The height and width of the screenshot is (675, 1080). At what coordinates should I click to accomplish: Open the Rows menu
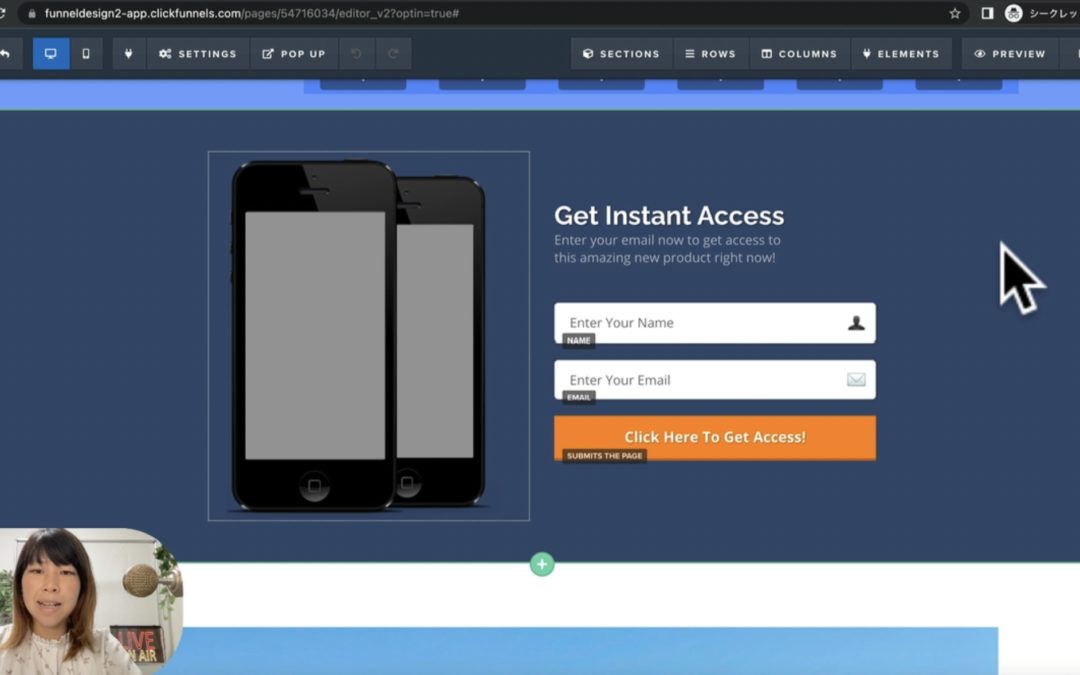[710, 54]
